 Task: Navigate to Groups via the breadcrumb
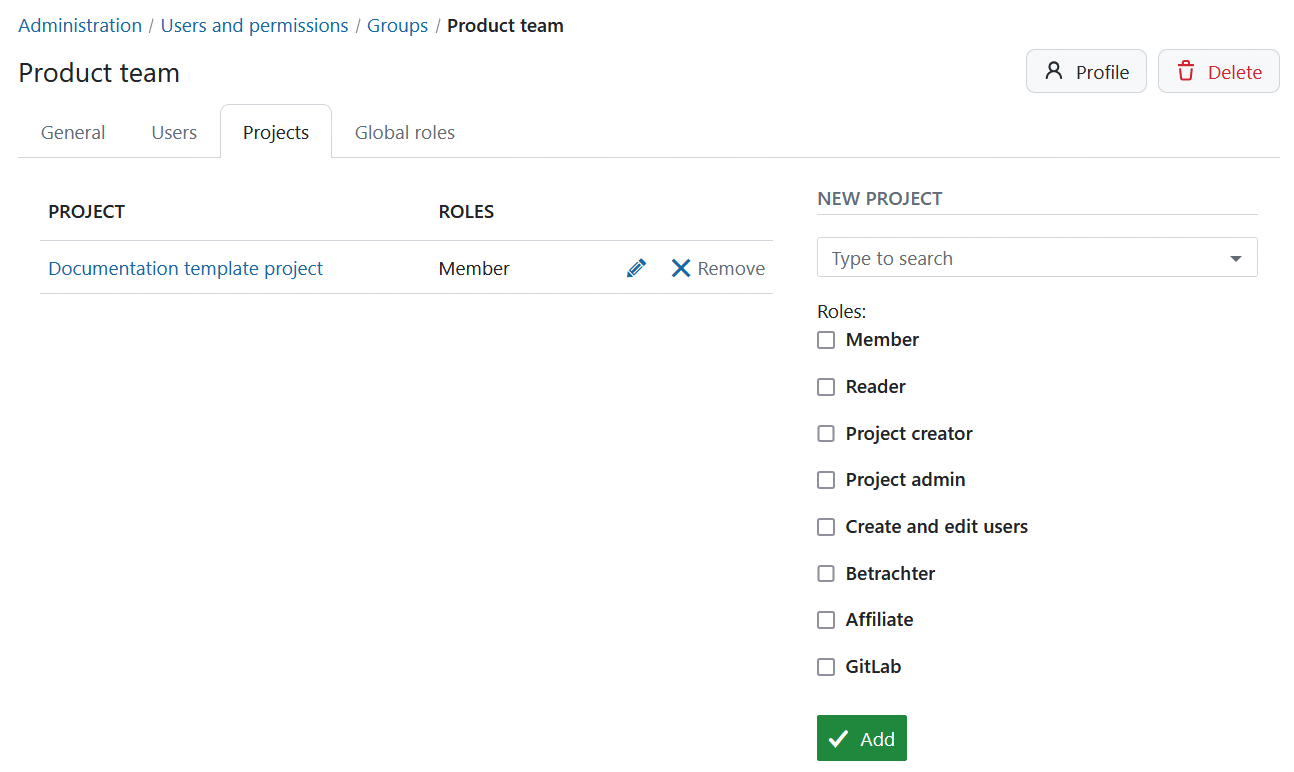click(x=397, y=25)
